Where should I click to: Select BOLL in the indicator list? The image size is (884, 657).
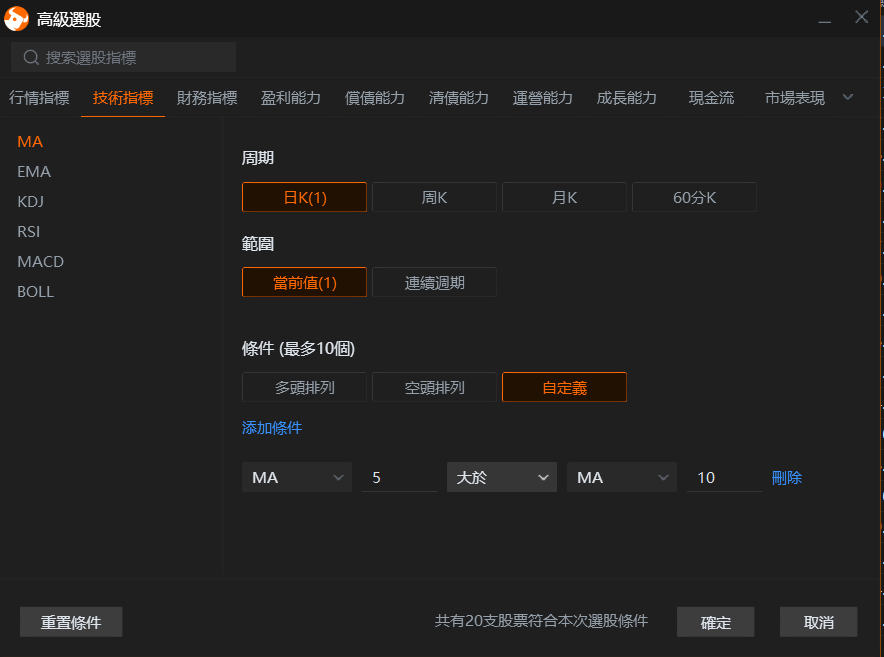point(35,292)
